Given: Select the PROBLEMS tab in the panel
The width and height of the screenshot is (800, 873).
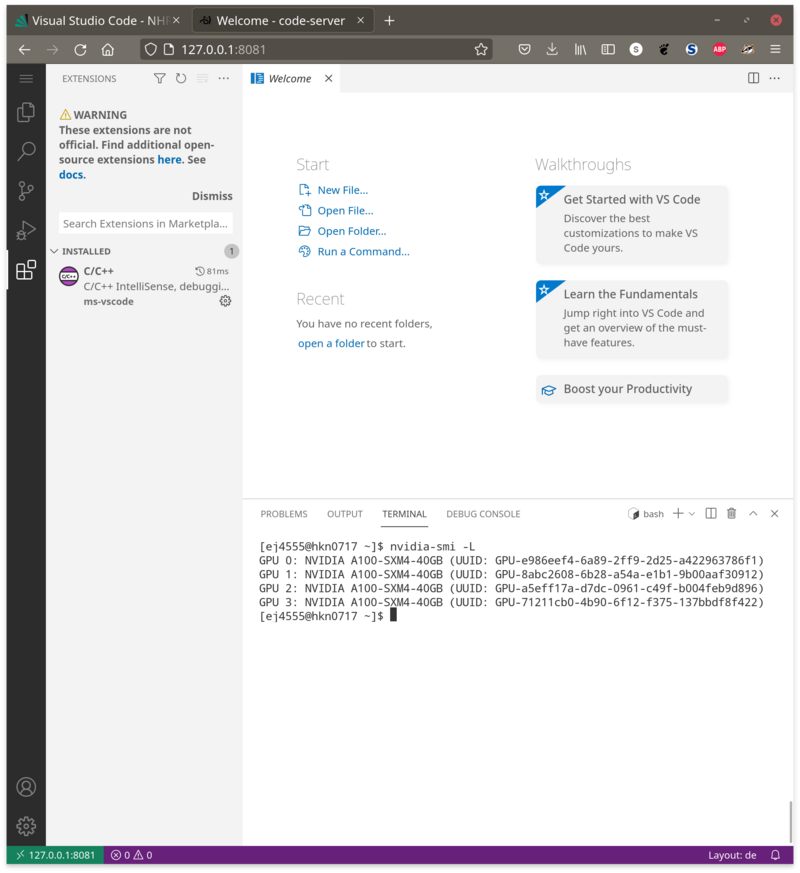Looking at the screenshot, I should pos(284,514).
